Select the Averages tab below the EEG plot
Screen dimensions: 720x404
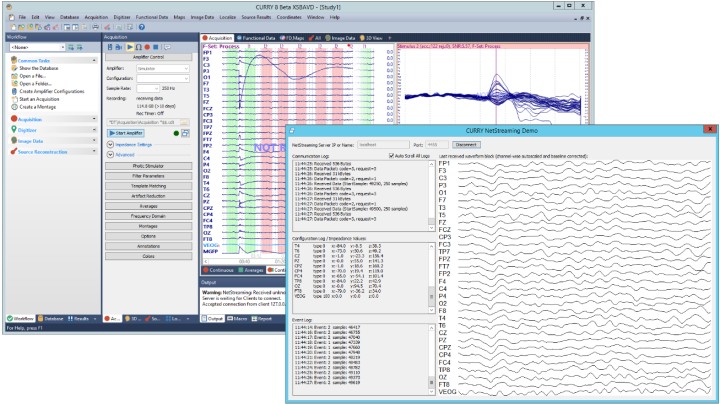coord(251,270)
